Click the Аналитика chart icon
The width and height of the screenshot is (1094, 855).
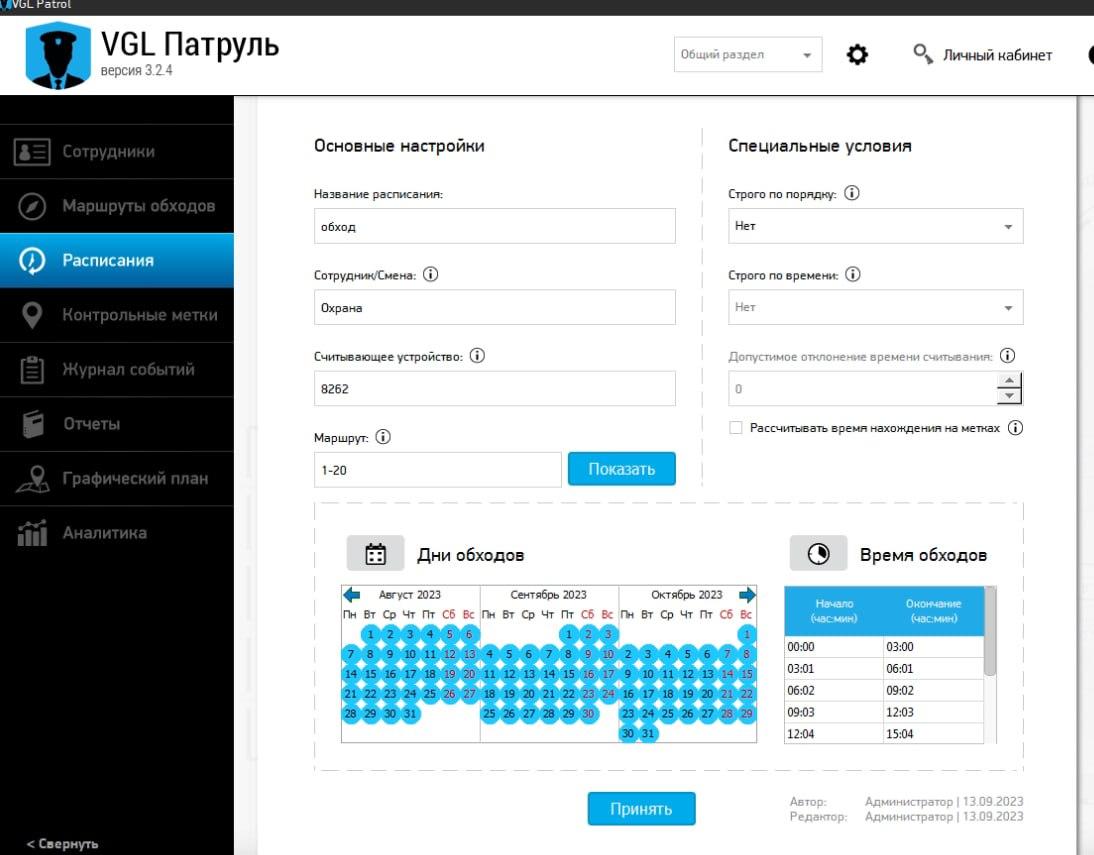pos(32,533)
